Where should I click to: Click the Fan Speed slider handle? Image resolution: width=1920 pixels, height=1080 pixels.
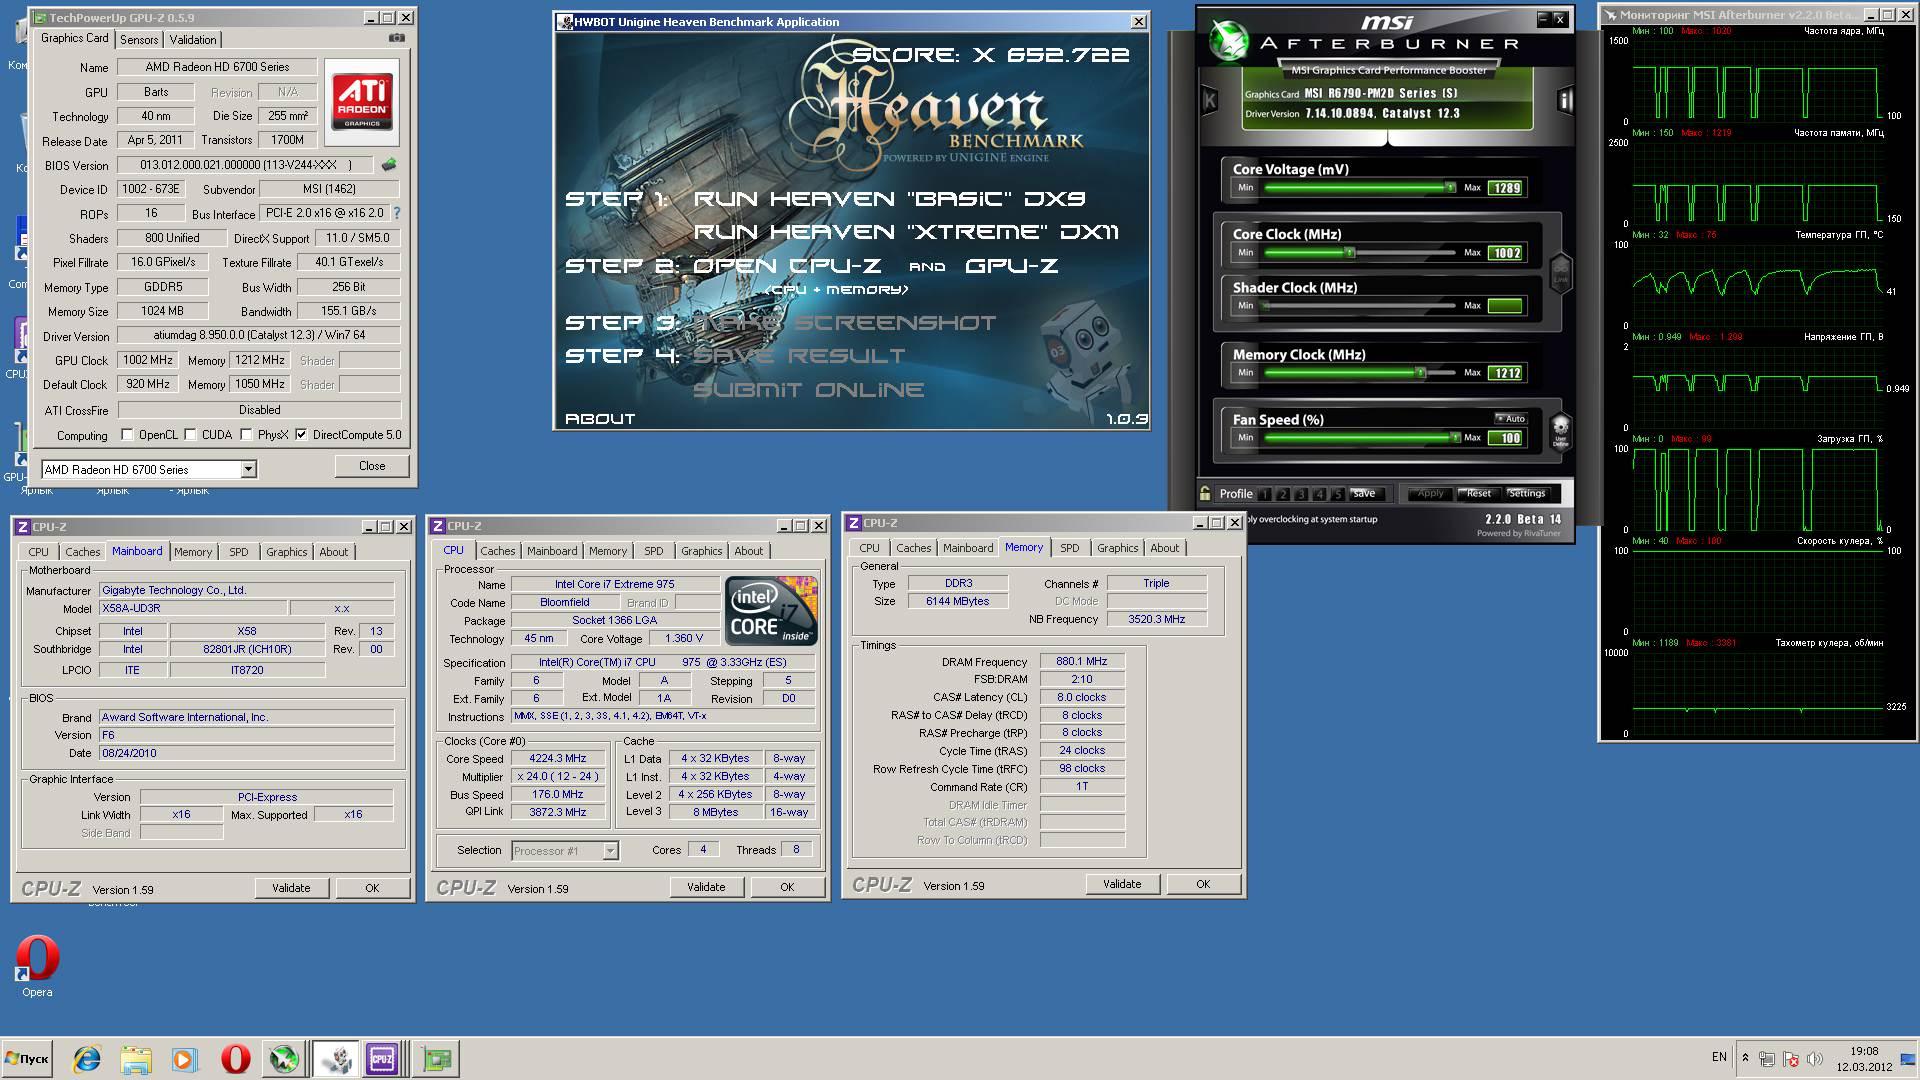coord(1454,438)
